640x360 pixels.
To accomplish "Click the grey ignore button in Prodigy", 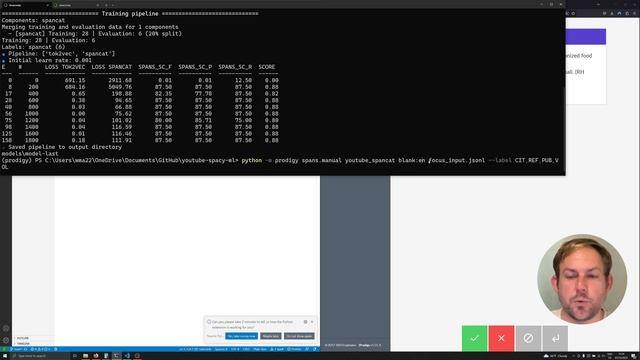I will [528, 338].
